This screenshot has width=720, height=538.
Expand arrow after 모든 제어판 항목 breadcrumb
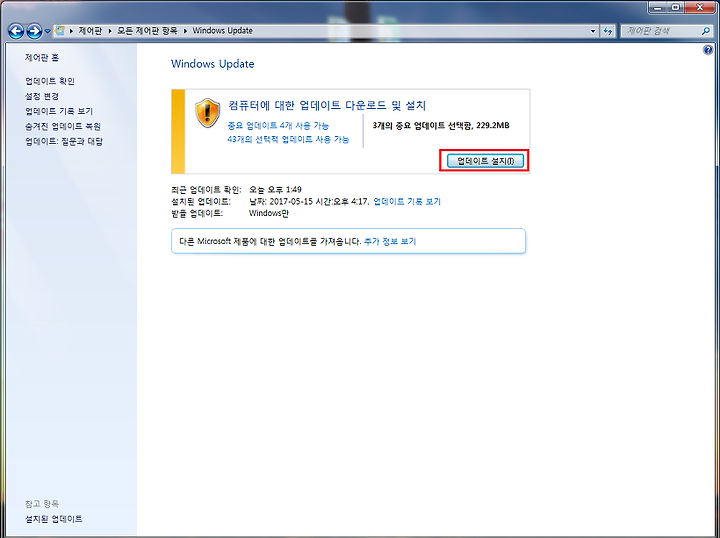[185, 31]
